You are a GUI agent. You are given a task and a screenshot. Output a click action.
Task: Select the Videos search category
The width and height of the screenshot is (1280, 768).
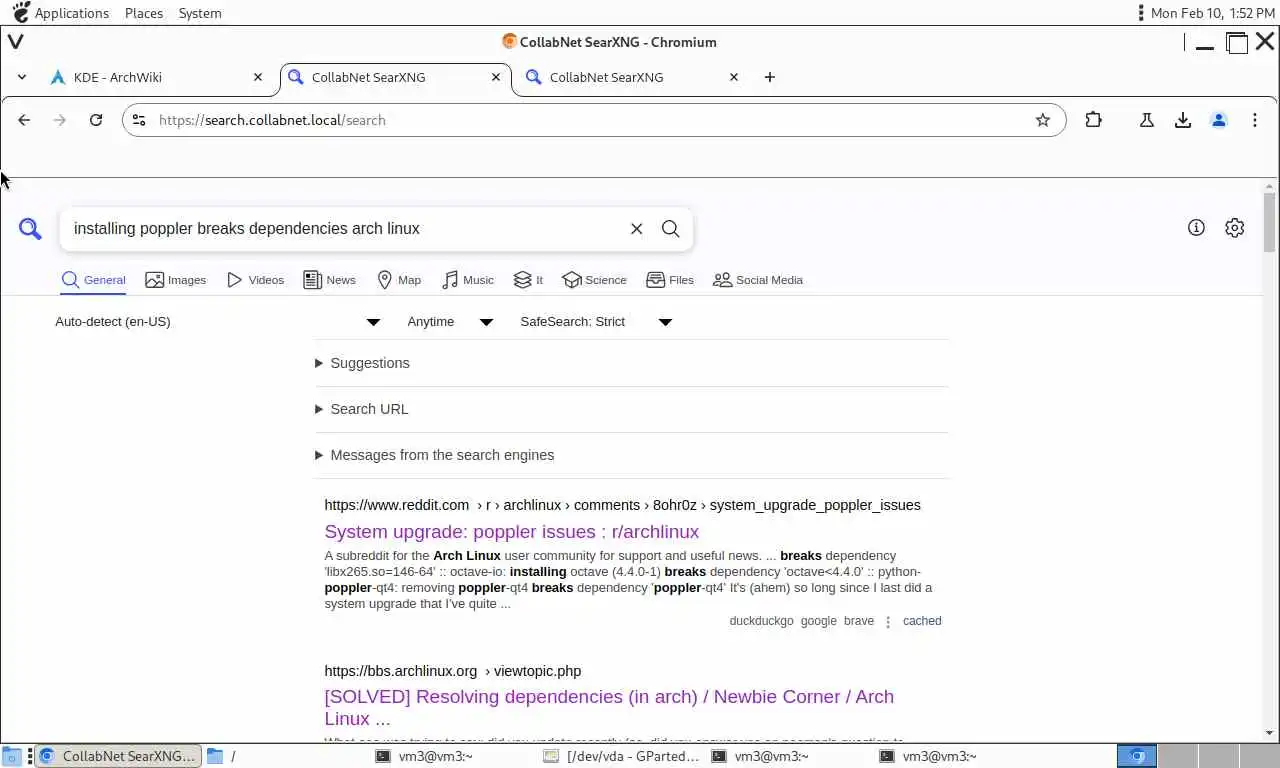[x=256, y=280]
